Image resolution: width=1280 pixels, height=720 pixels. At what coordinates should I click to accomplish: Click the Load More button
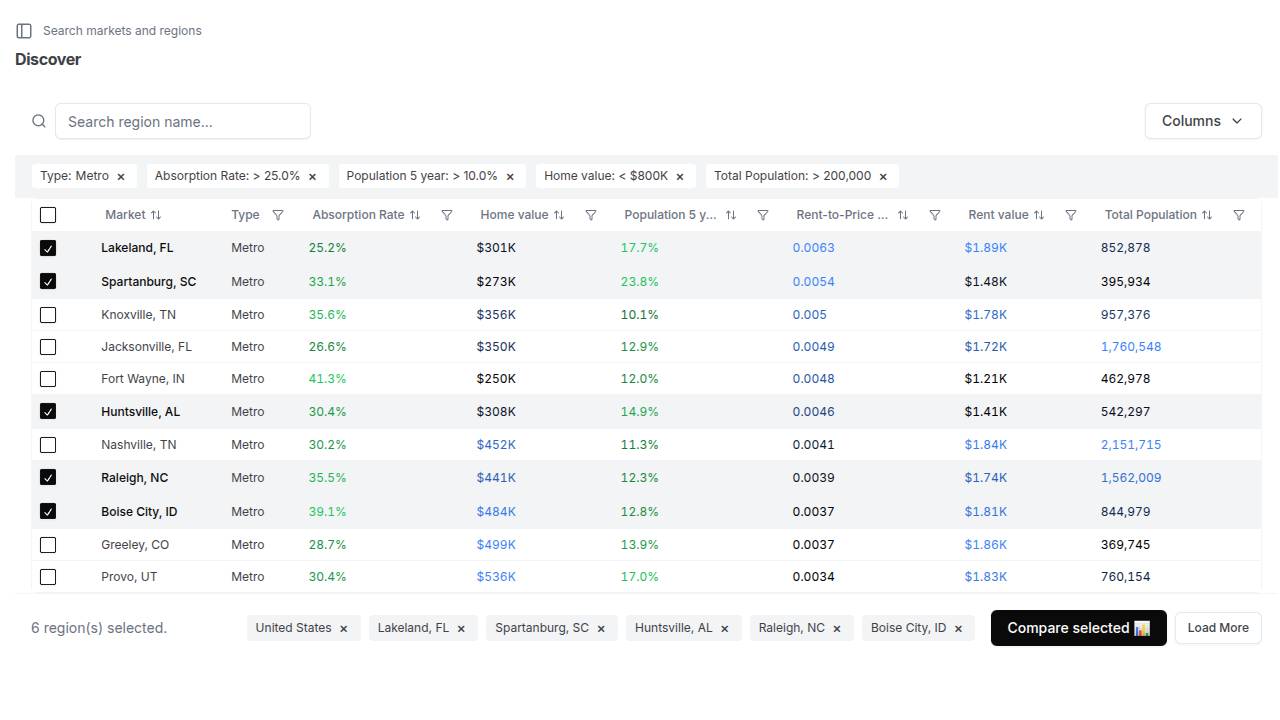click(1217, 628)
